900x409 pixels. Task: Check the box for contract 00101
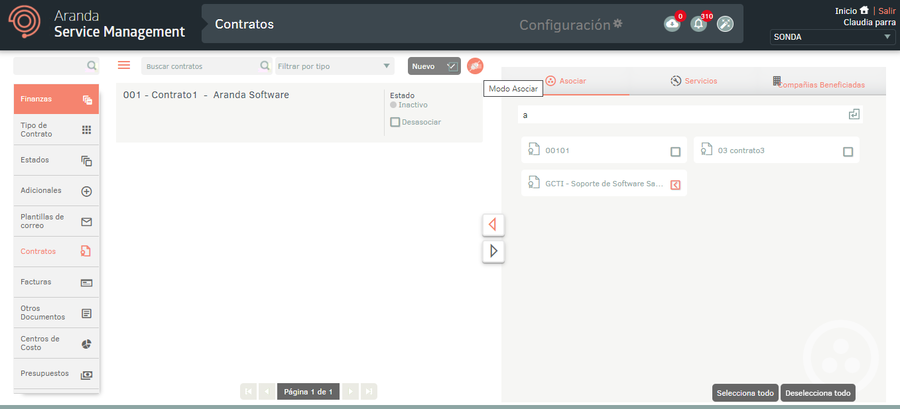tap(675, 152)
